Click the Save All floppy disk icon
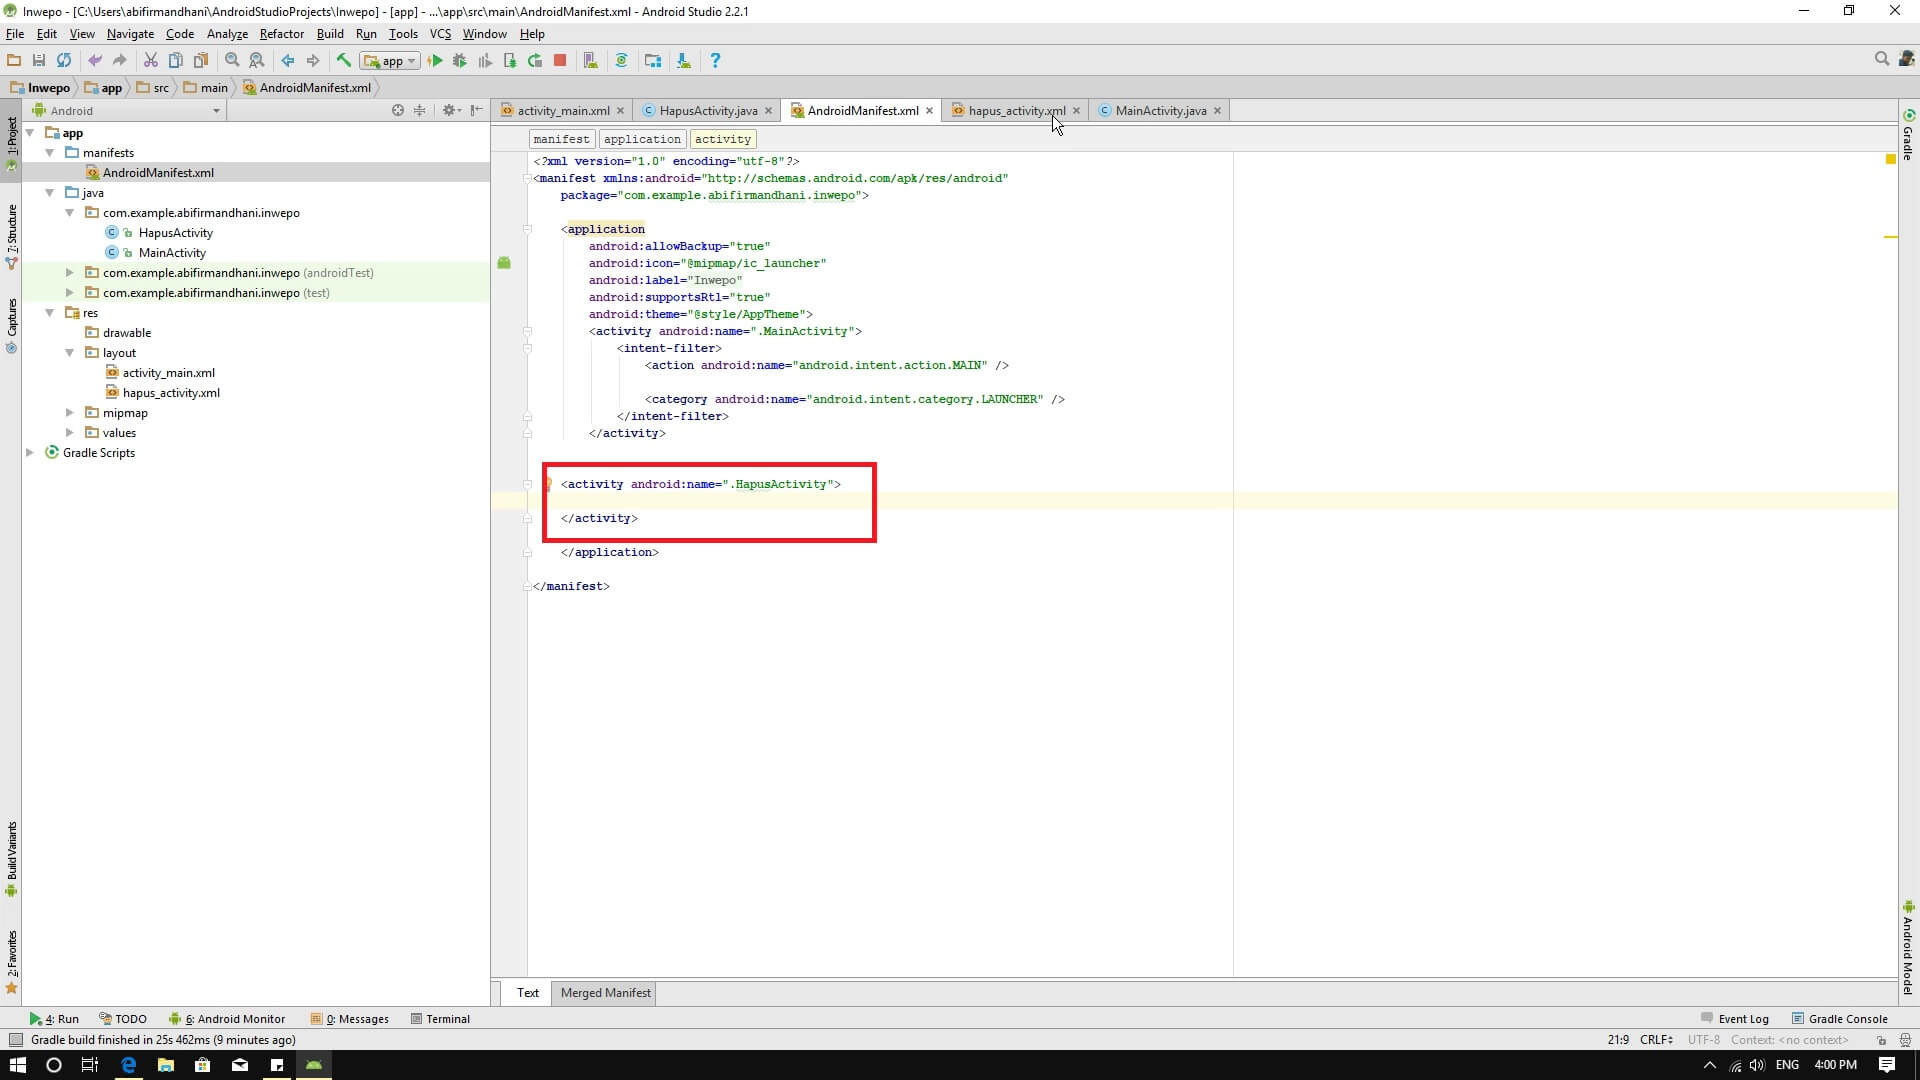1920x1080 pixels. (x=39, y=61)
